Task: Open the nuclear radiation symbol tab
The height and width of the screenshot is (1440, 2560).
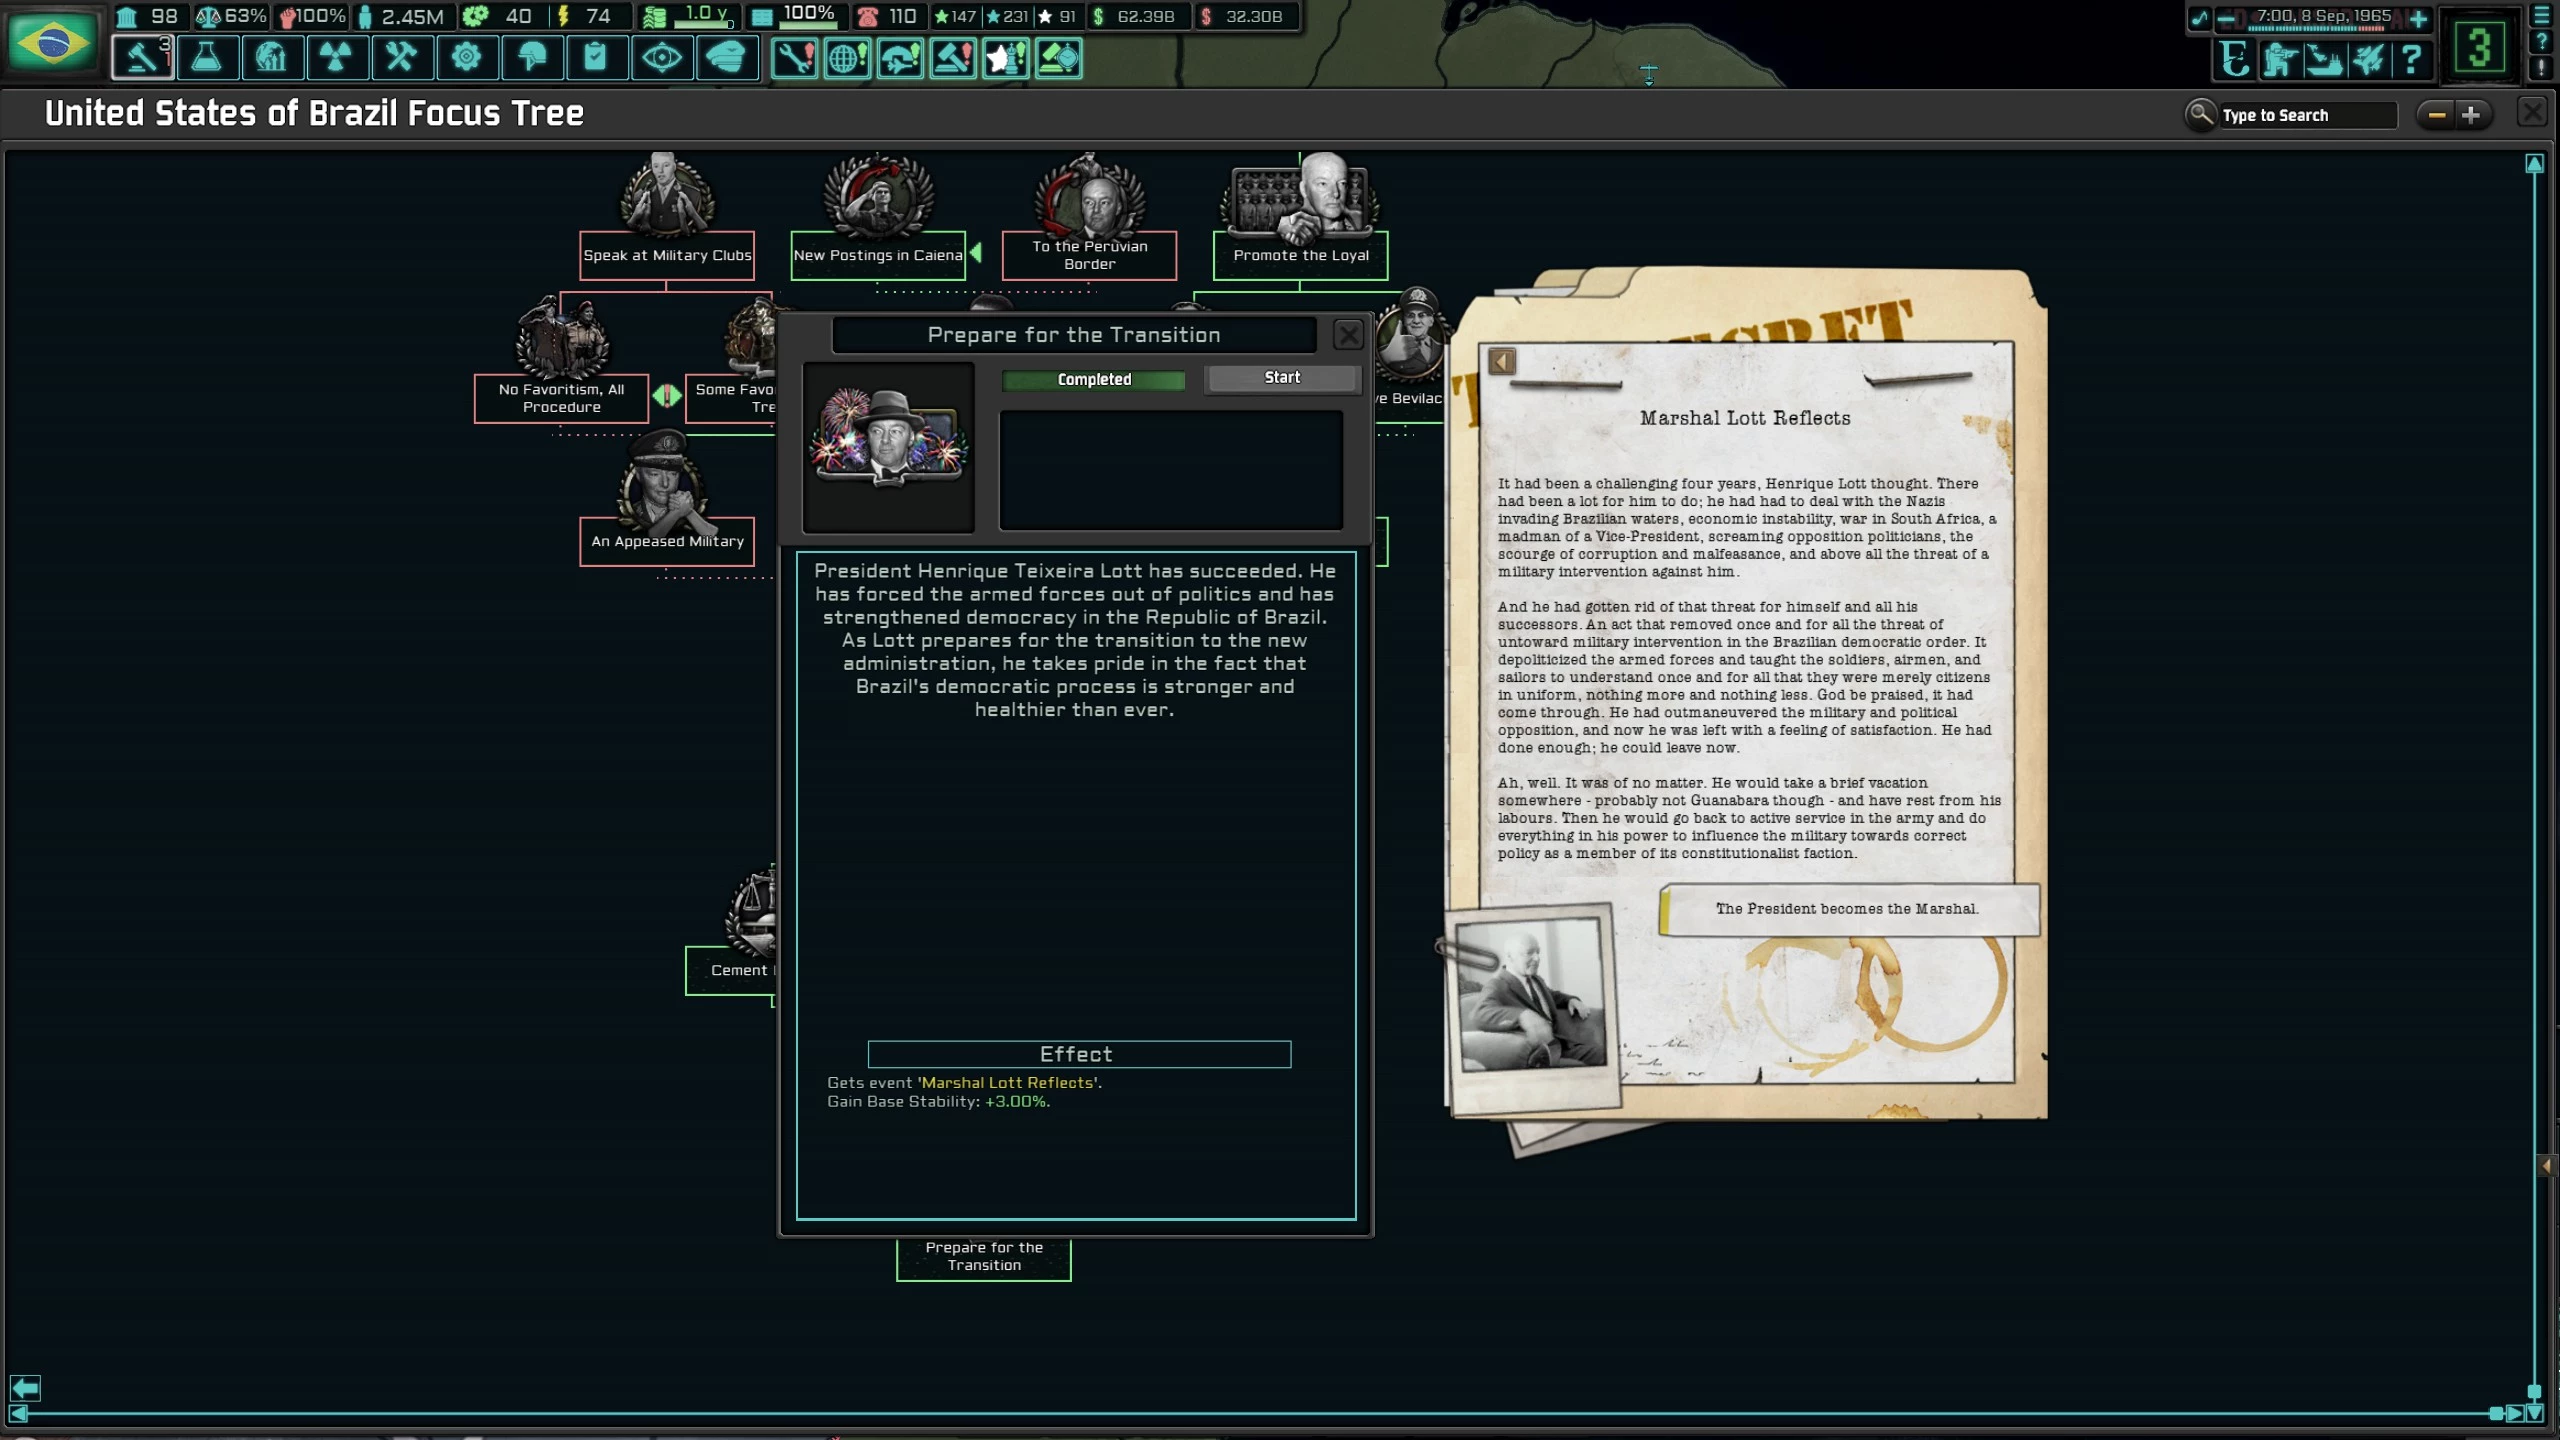Action: tap(336, 58)
